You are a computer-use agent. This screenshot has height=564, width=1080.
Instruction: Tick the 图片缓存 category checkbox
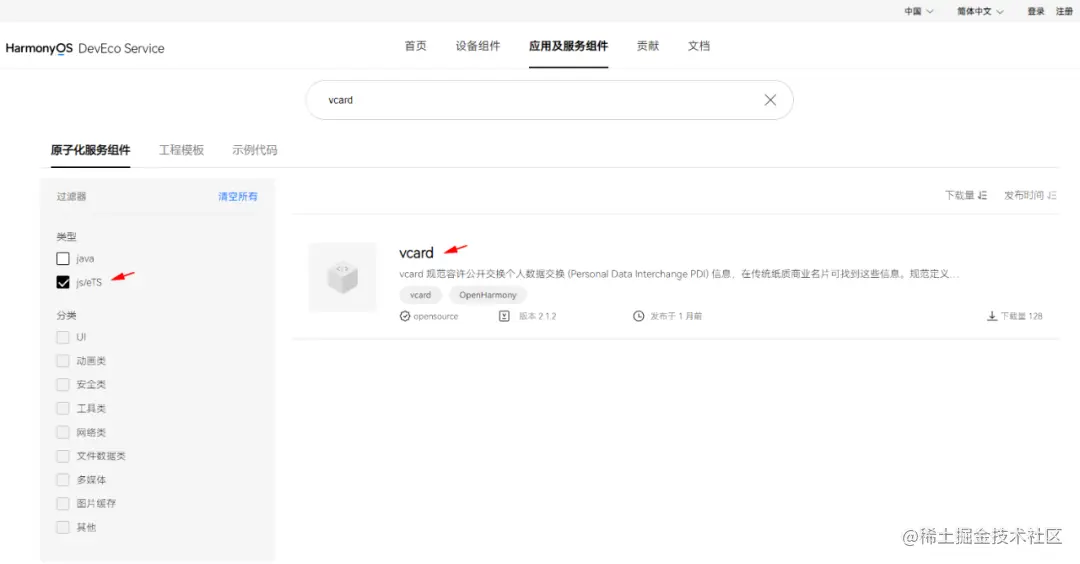[63, 503]
